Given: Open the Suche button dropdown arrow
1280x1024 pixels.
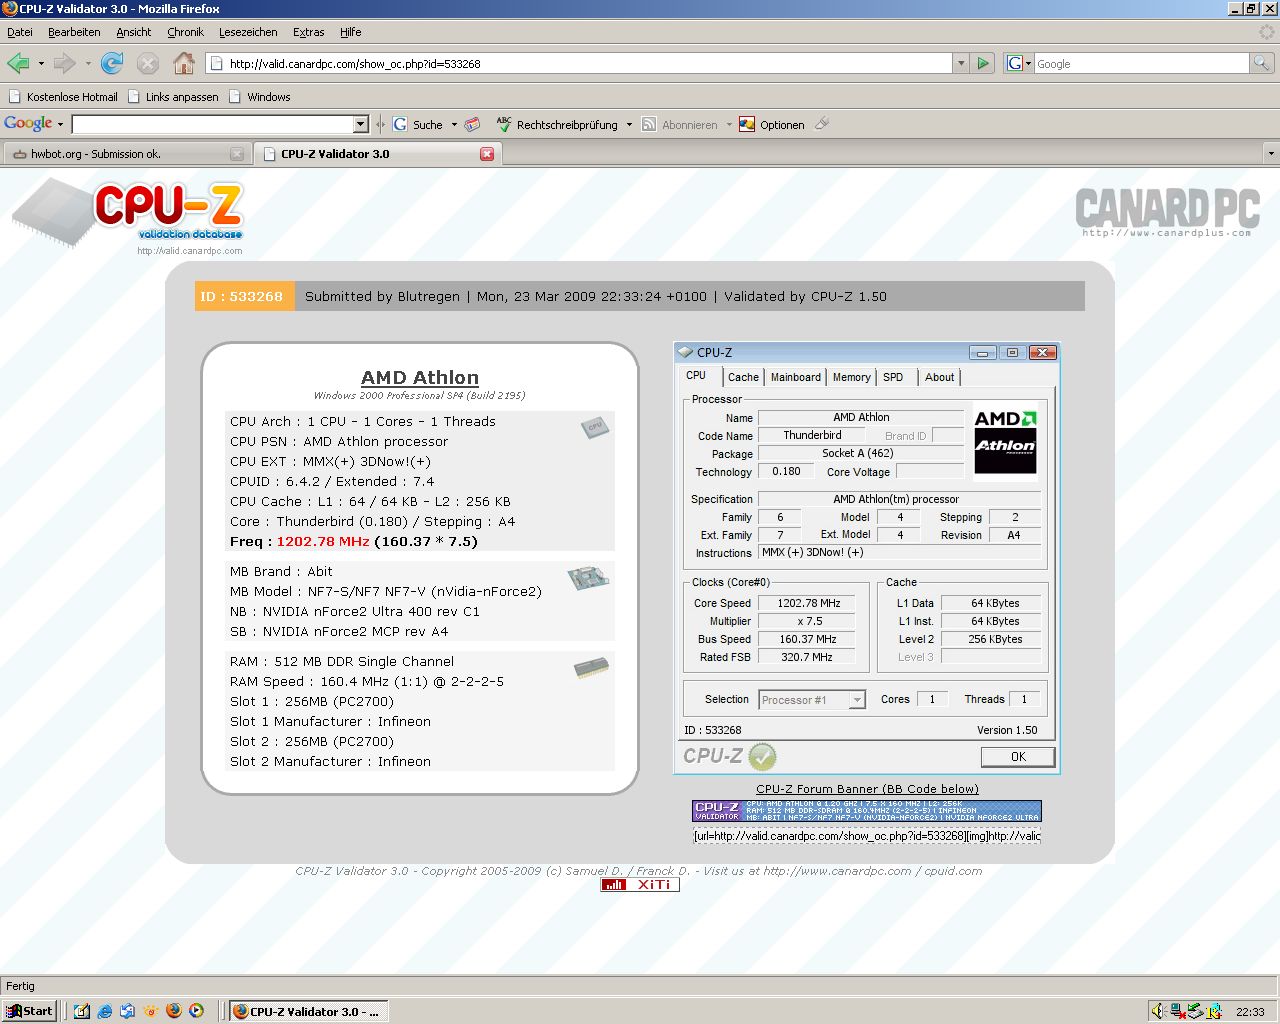Looking at the screenshot, I should pyautogui.click(x=454, y=125).
